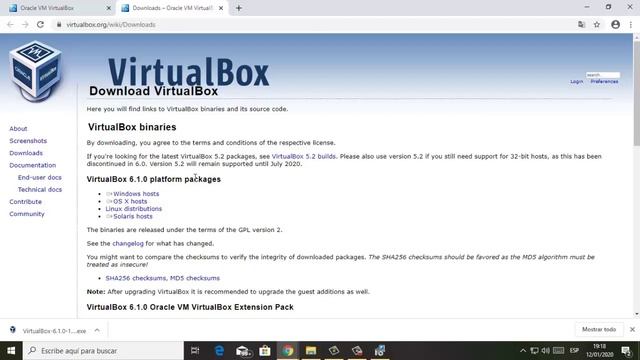Screen dimensions: 640x360
Task: Switch to the first Oracle VM VirtualBox tab
Action: coord(60,8)
